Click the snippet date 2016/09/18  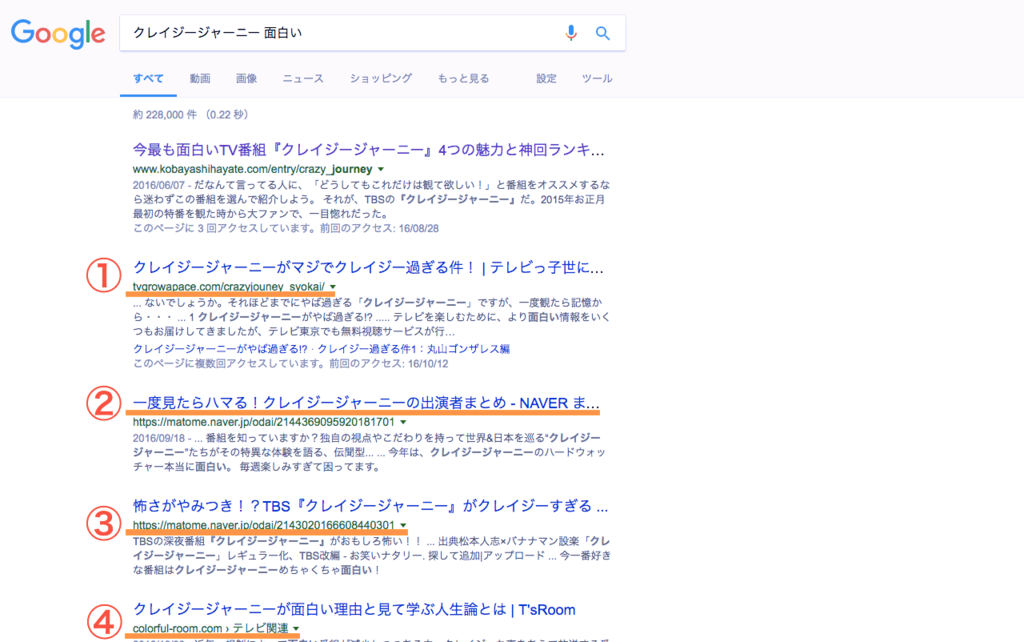pyautogui.click(x=159, y=438)
